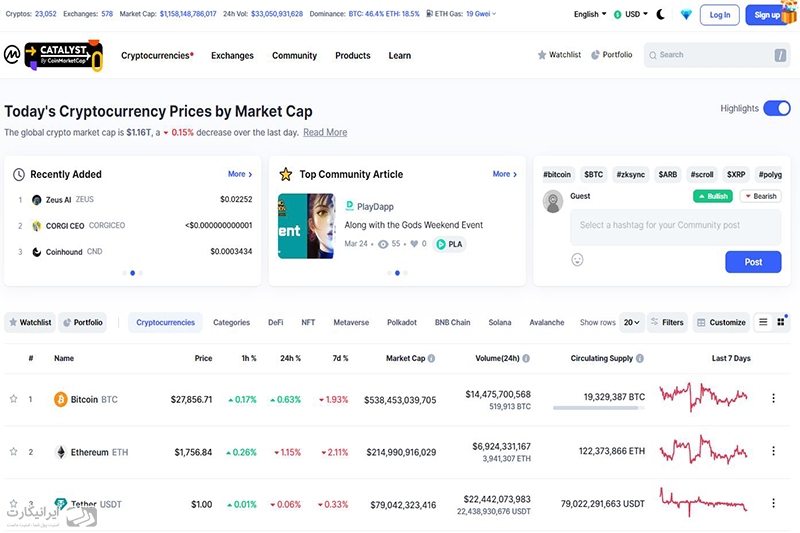Open the emoji picker smiley icon
Image resolution: width=800 pixels, height=533 pixels.
click(577, 260)
